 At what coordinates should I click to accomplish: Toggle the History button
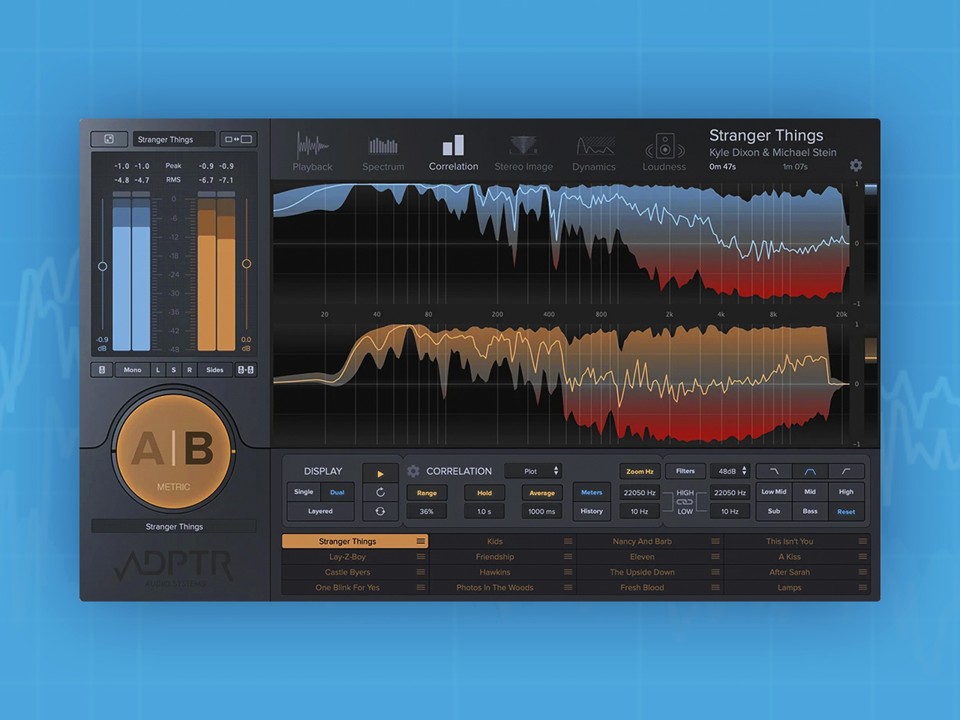tap(591, 511)
